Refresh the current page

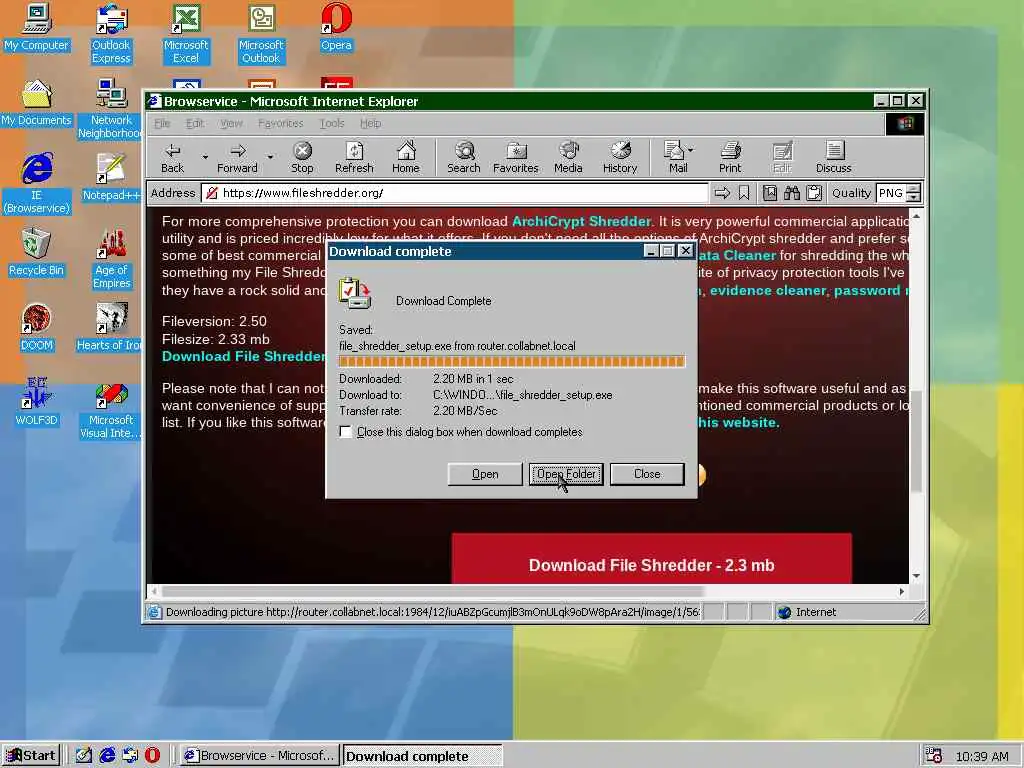coord(354,158)
